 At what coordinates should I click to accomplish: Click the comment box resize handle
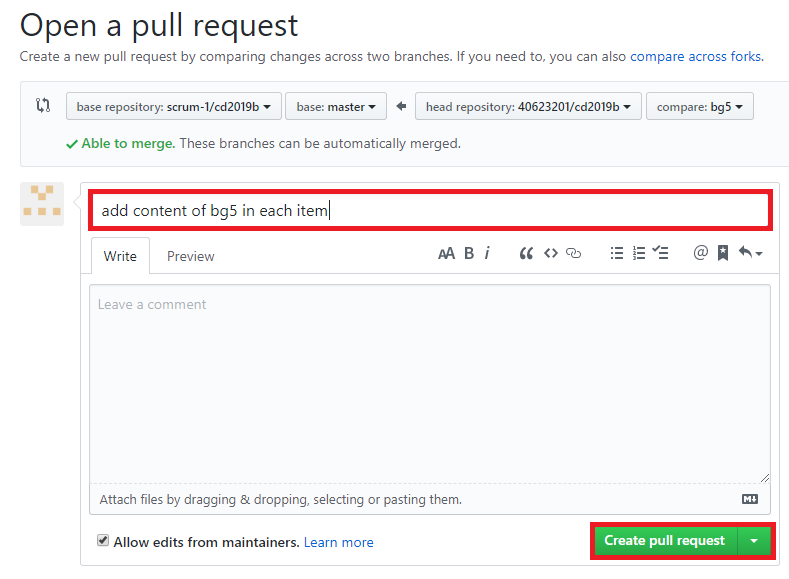(x=764, y=478)
